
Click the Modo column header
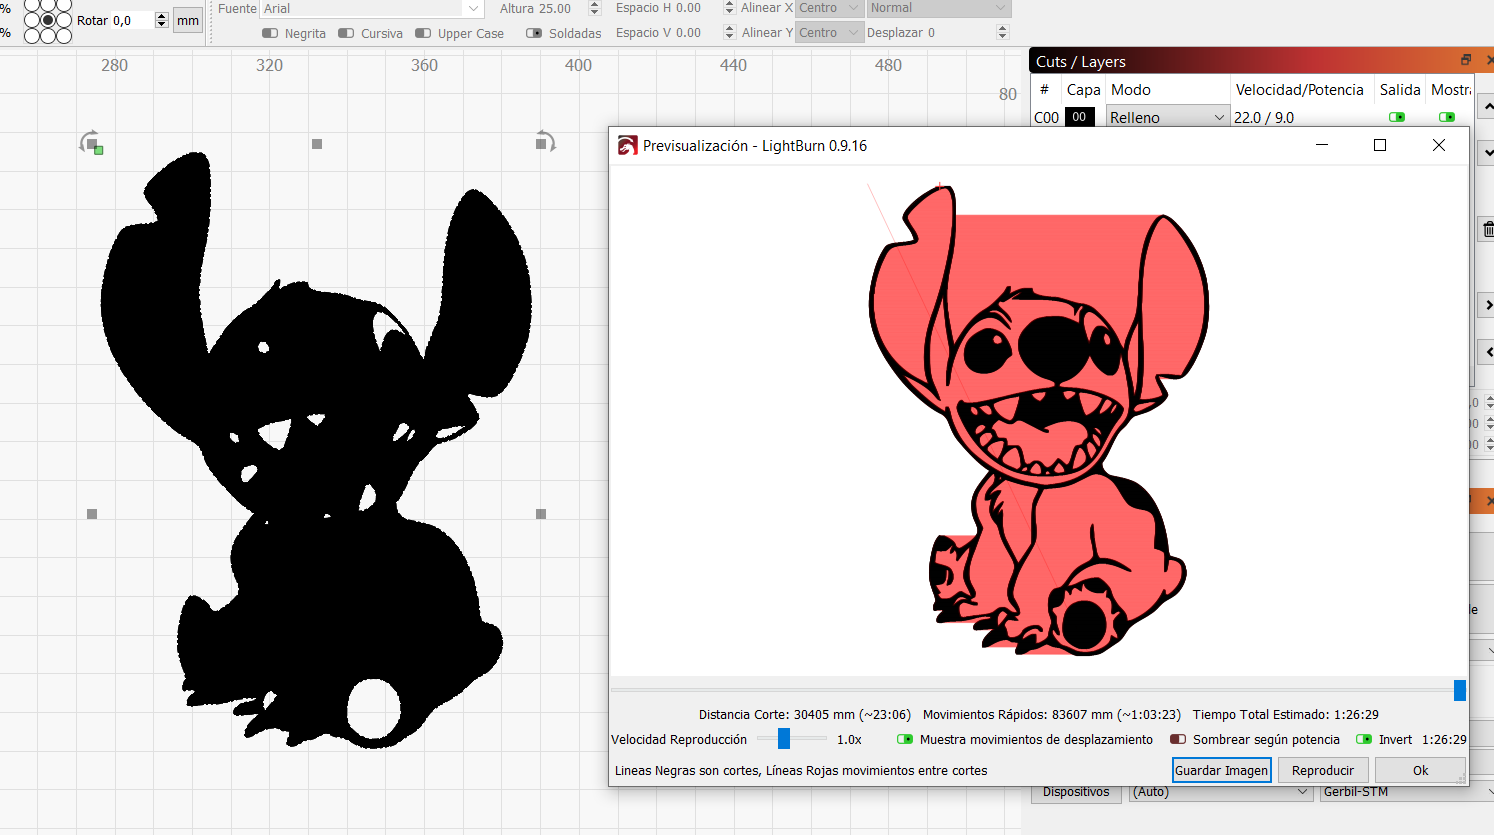tap(1130, 89)
